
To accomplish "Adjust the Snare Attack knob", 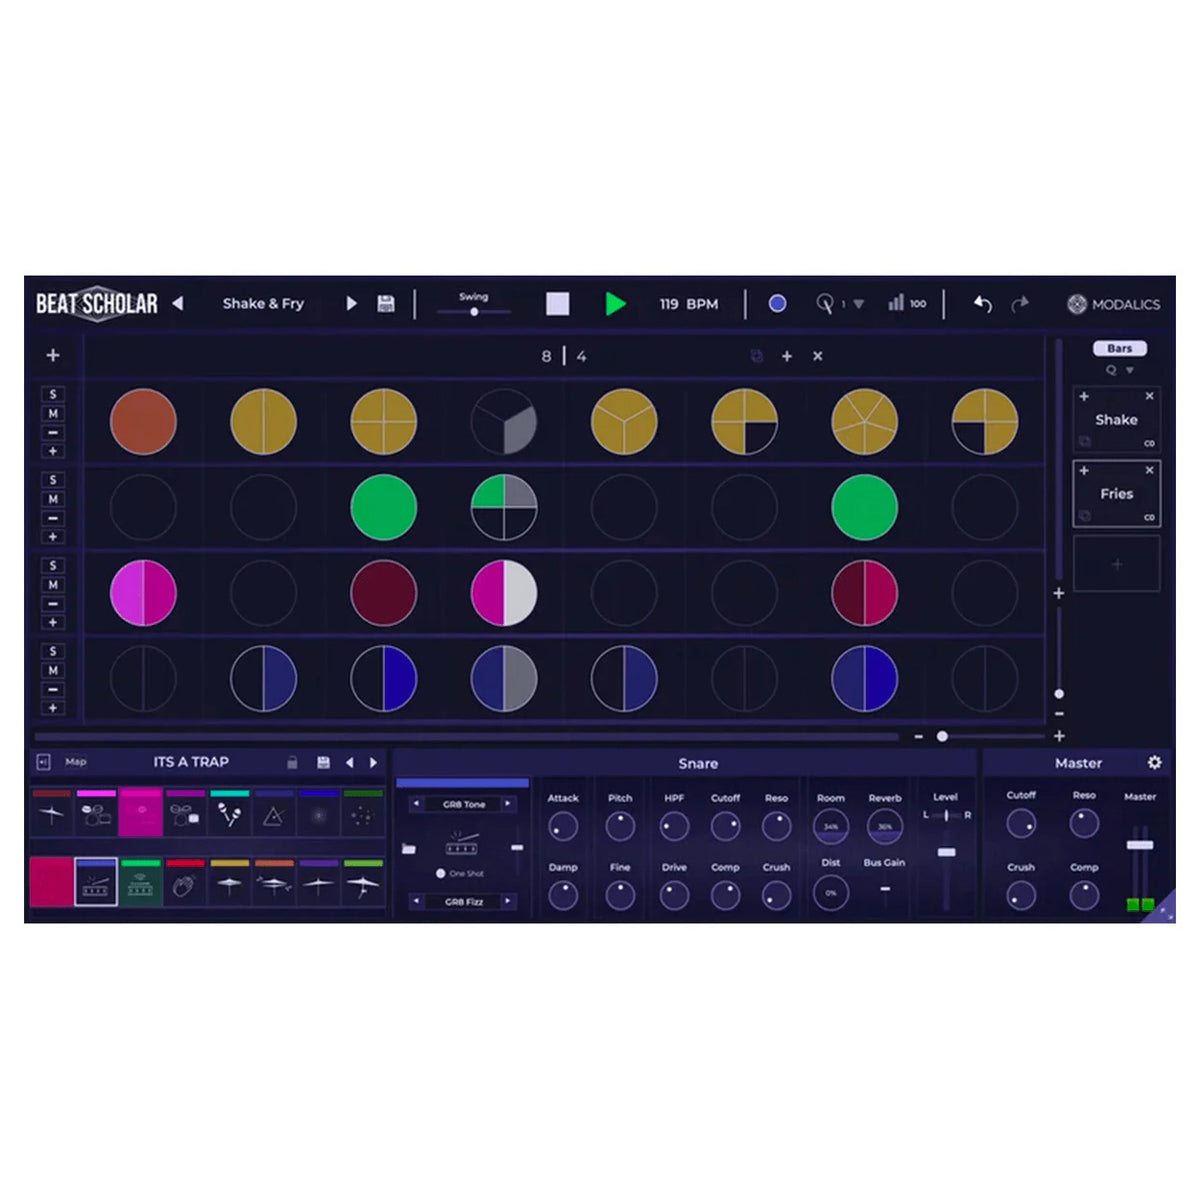I will (x=563, y=827).
